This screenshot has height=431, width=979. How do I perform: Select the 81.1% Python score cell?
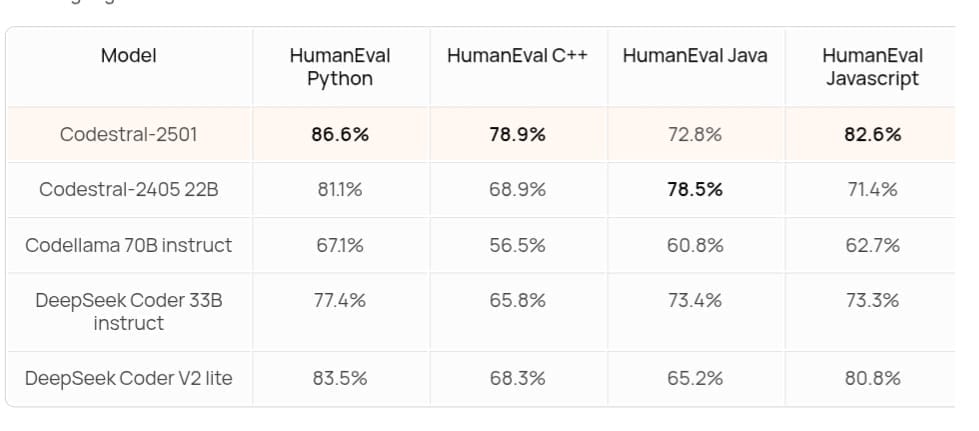340,189
